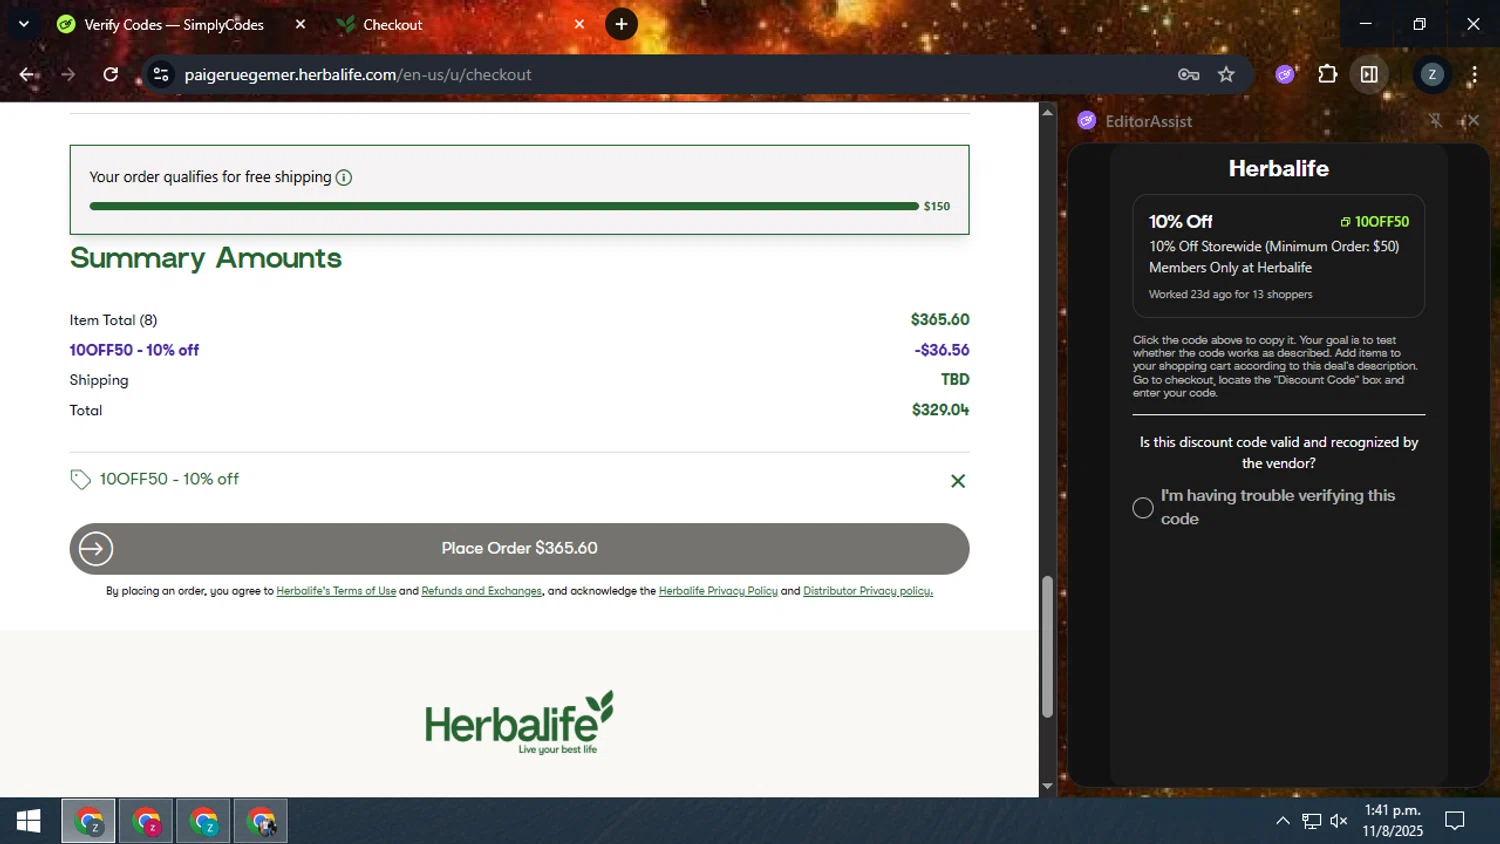Open the saved passwords key icon
This screenshot has width=1500, height=844.
(x=1188, y=75)
